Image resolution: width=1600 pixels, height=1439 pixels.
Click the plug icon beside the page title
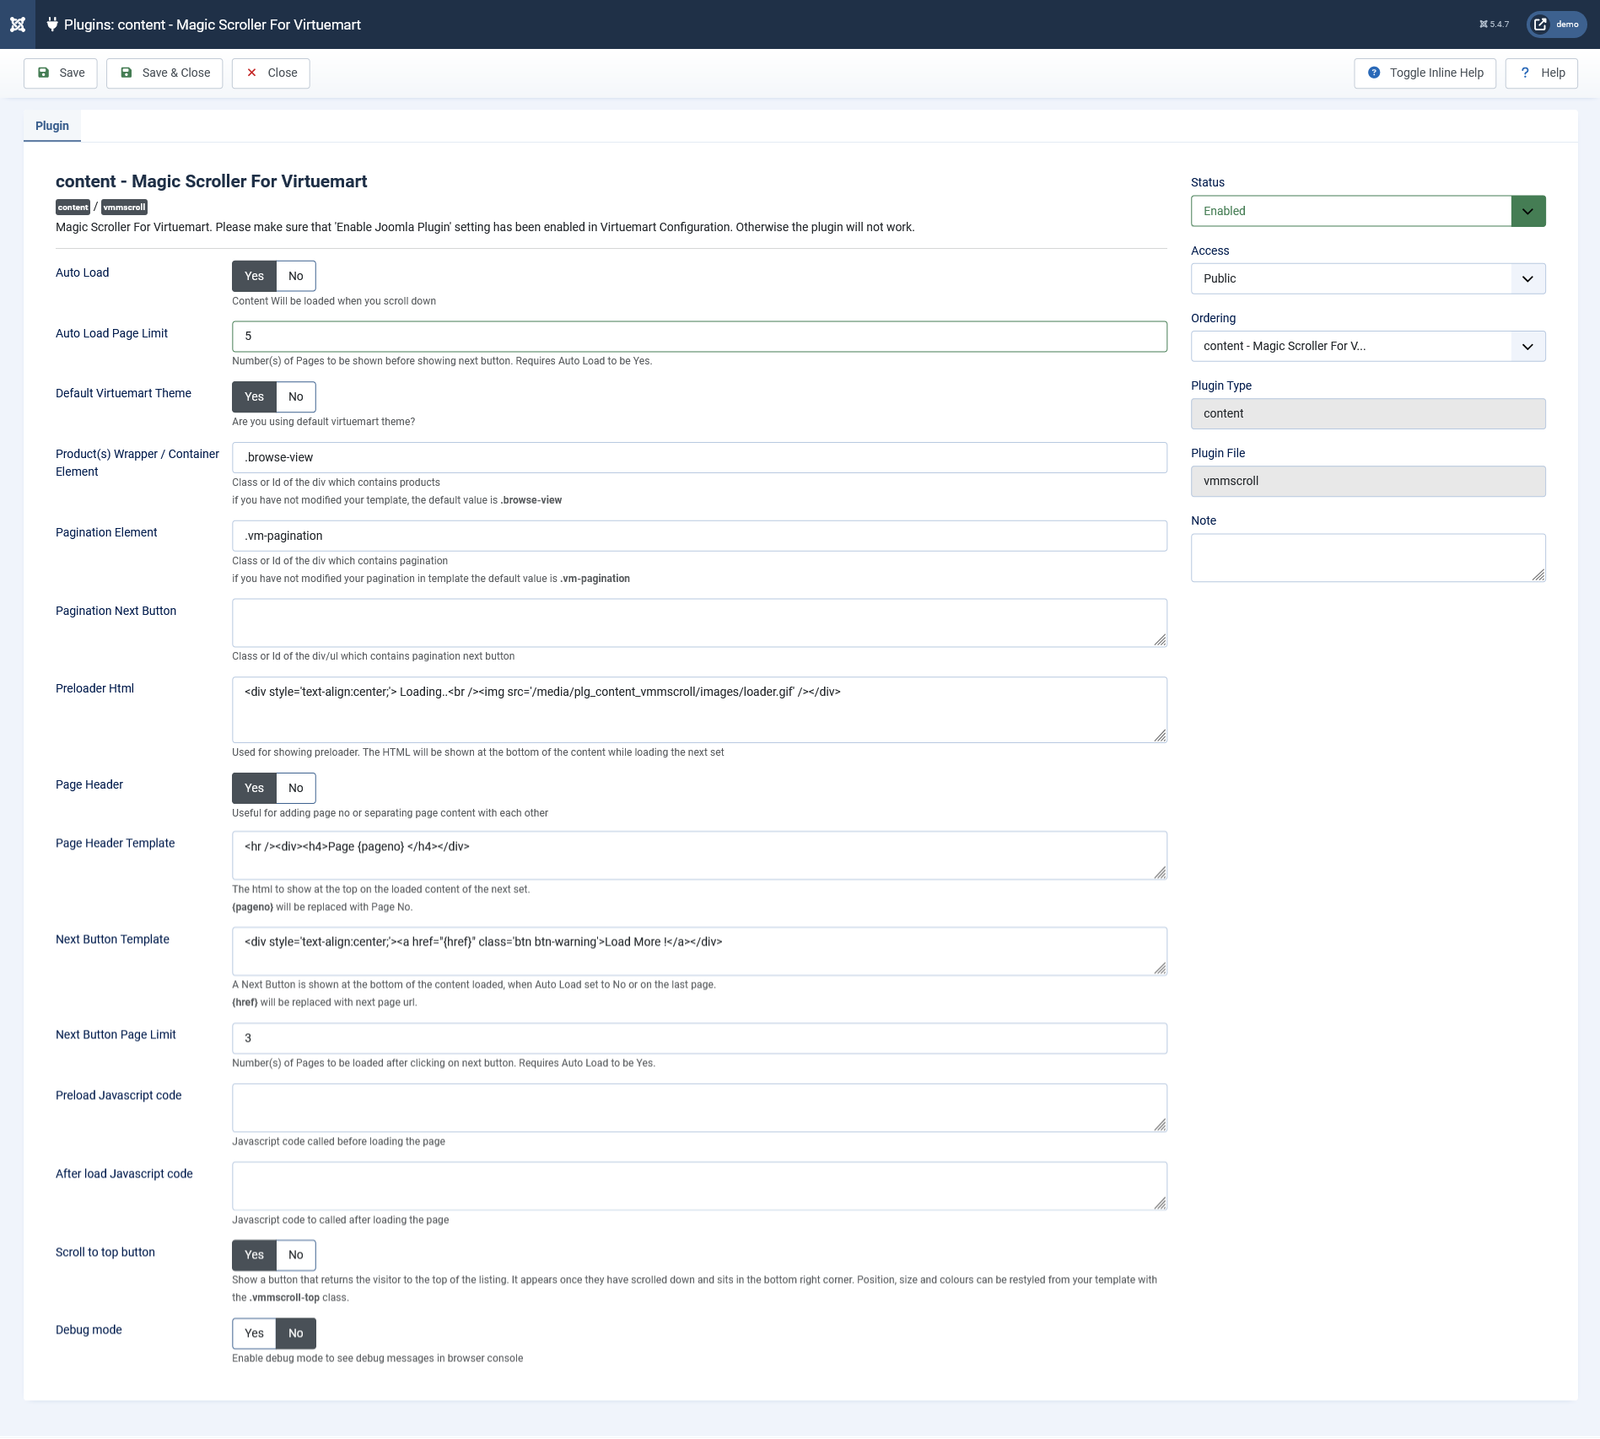click(x=52, y=24)
